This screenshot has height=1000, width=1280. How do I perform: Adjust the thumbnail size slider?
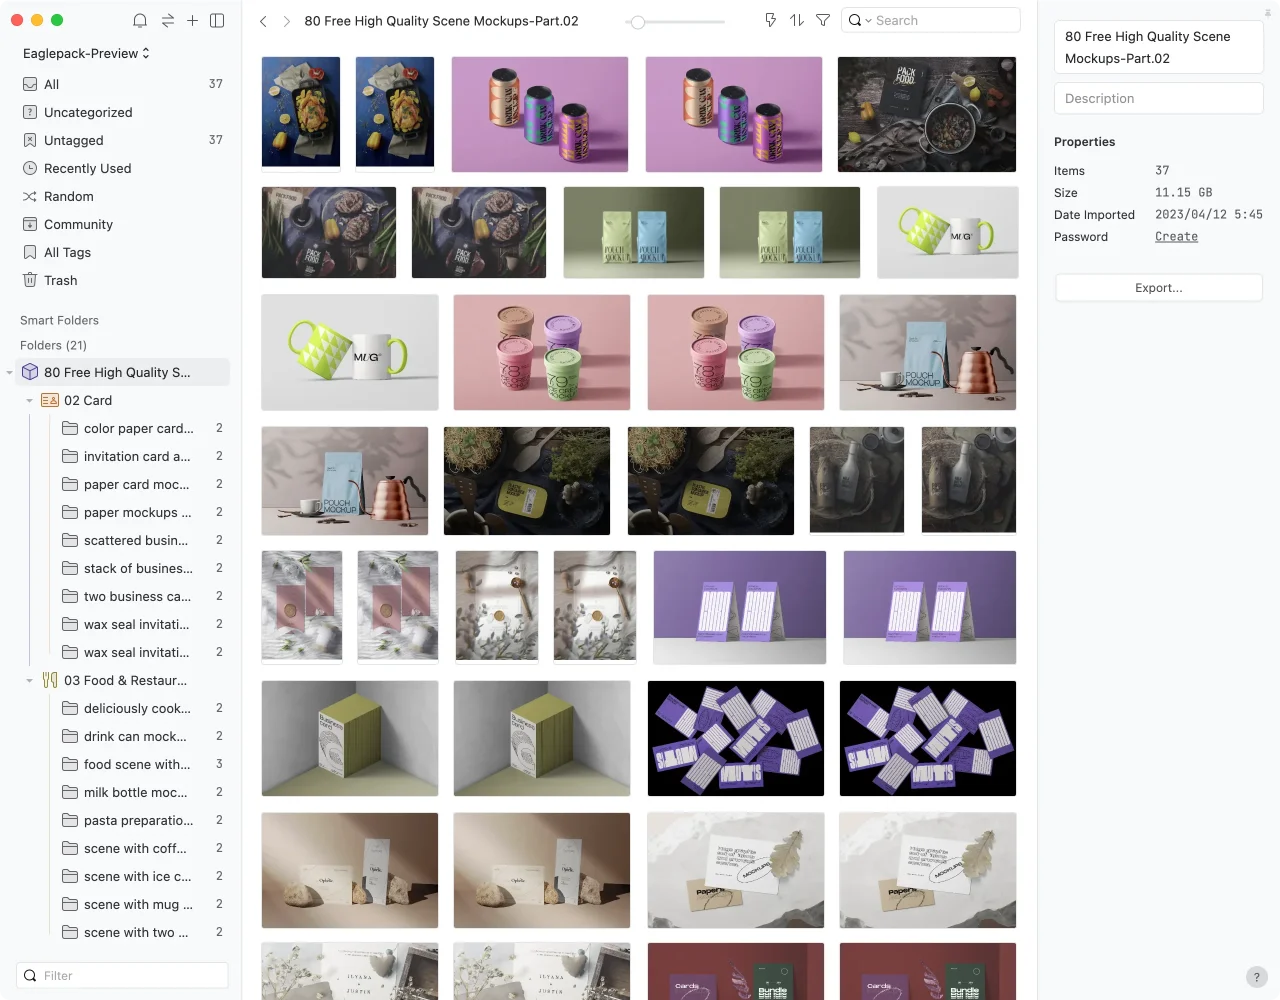coord(637,22)
